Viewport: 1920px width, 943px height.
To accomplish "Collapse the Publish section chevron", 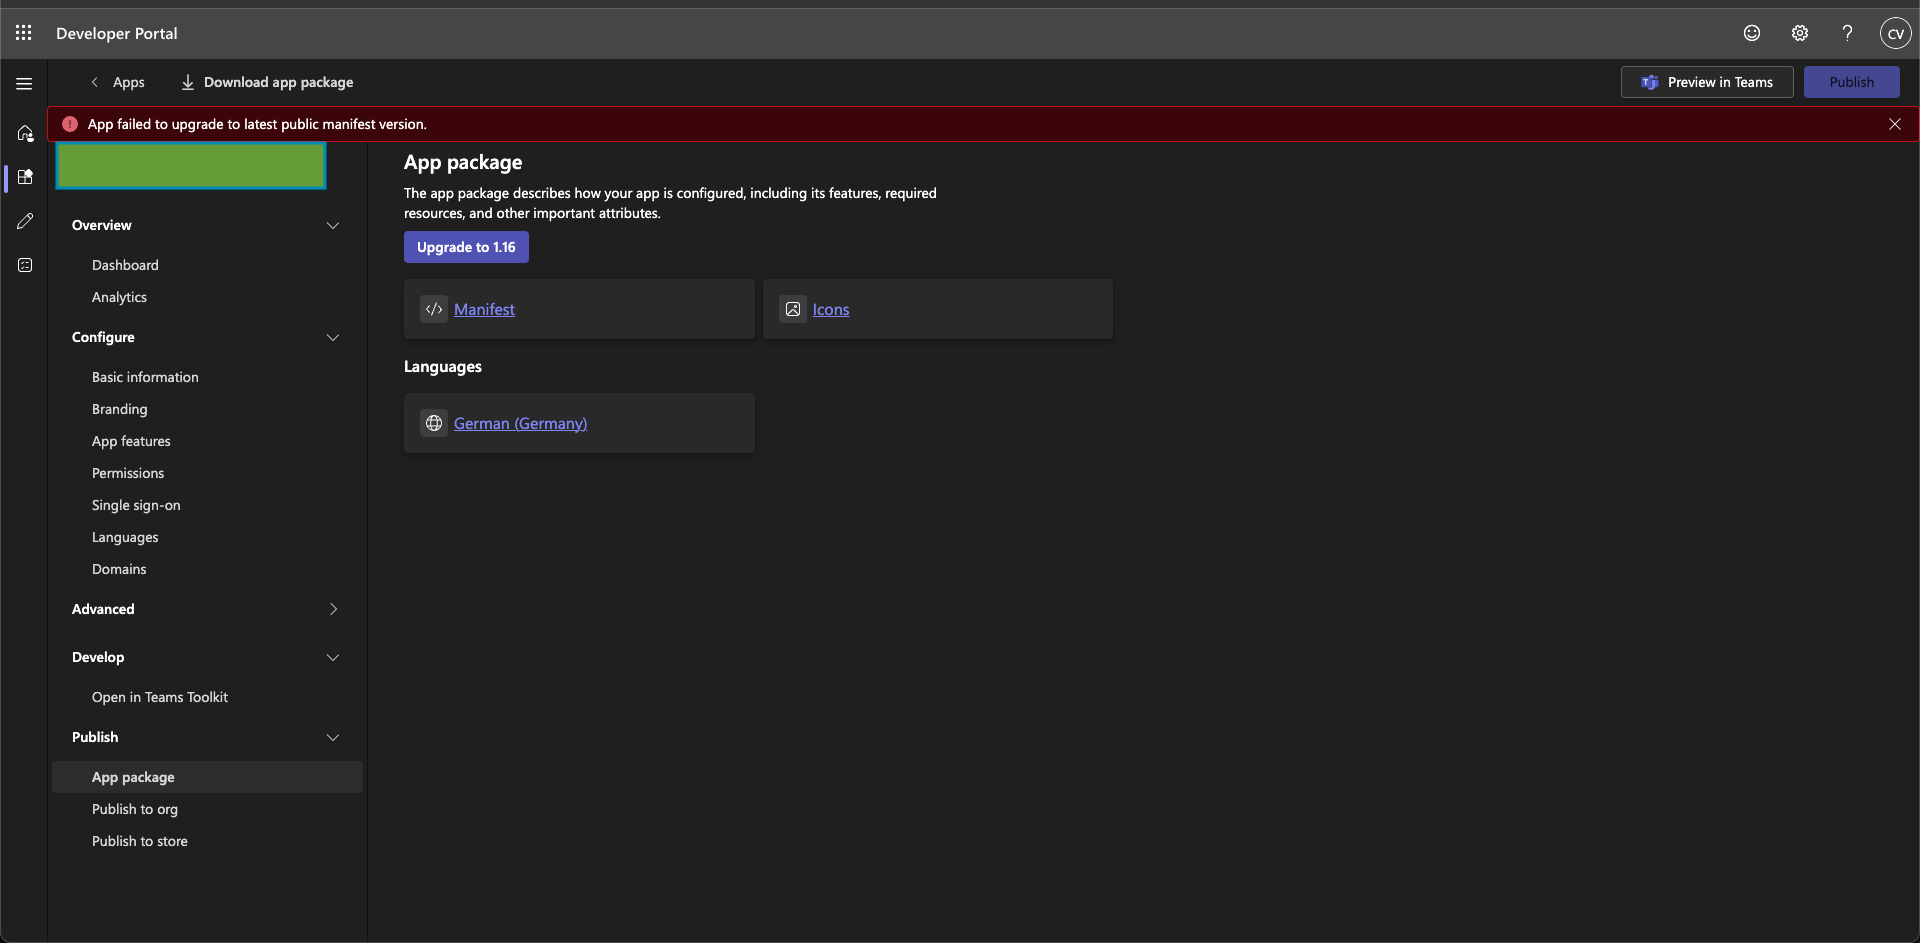I will tap(333, 737).
